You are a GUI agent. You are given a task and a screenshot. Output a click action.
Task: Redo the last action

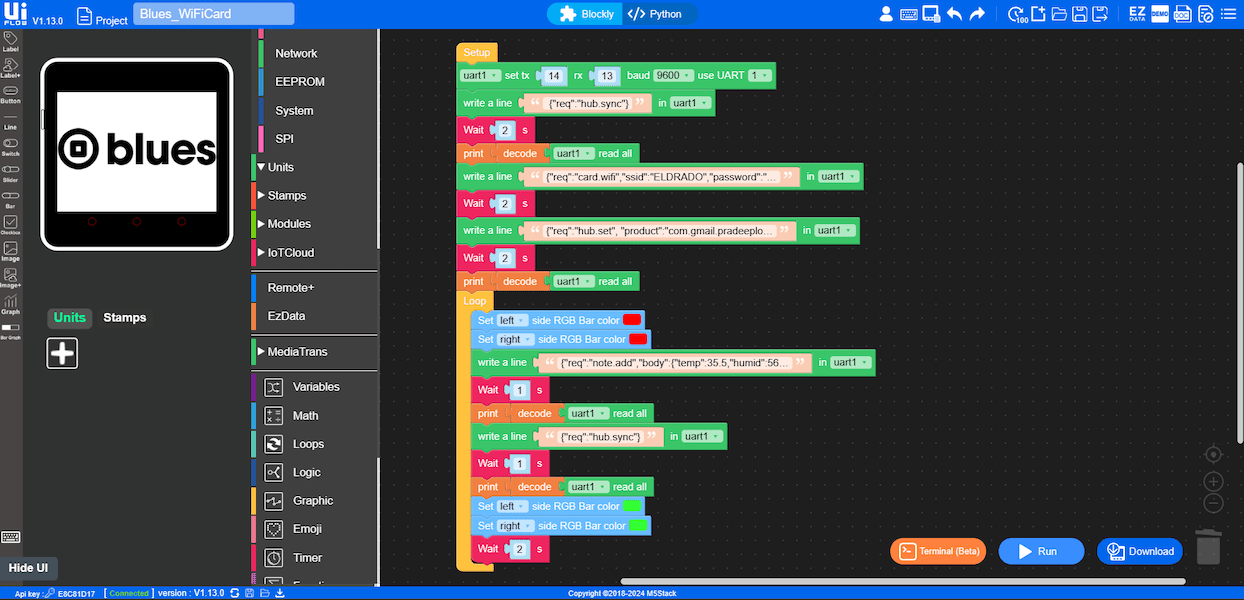(x=977, y=14)
